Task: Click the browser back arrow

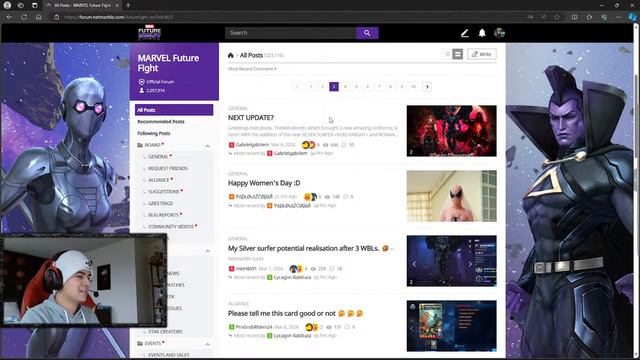Action: coord(9,17)
